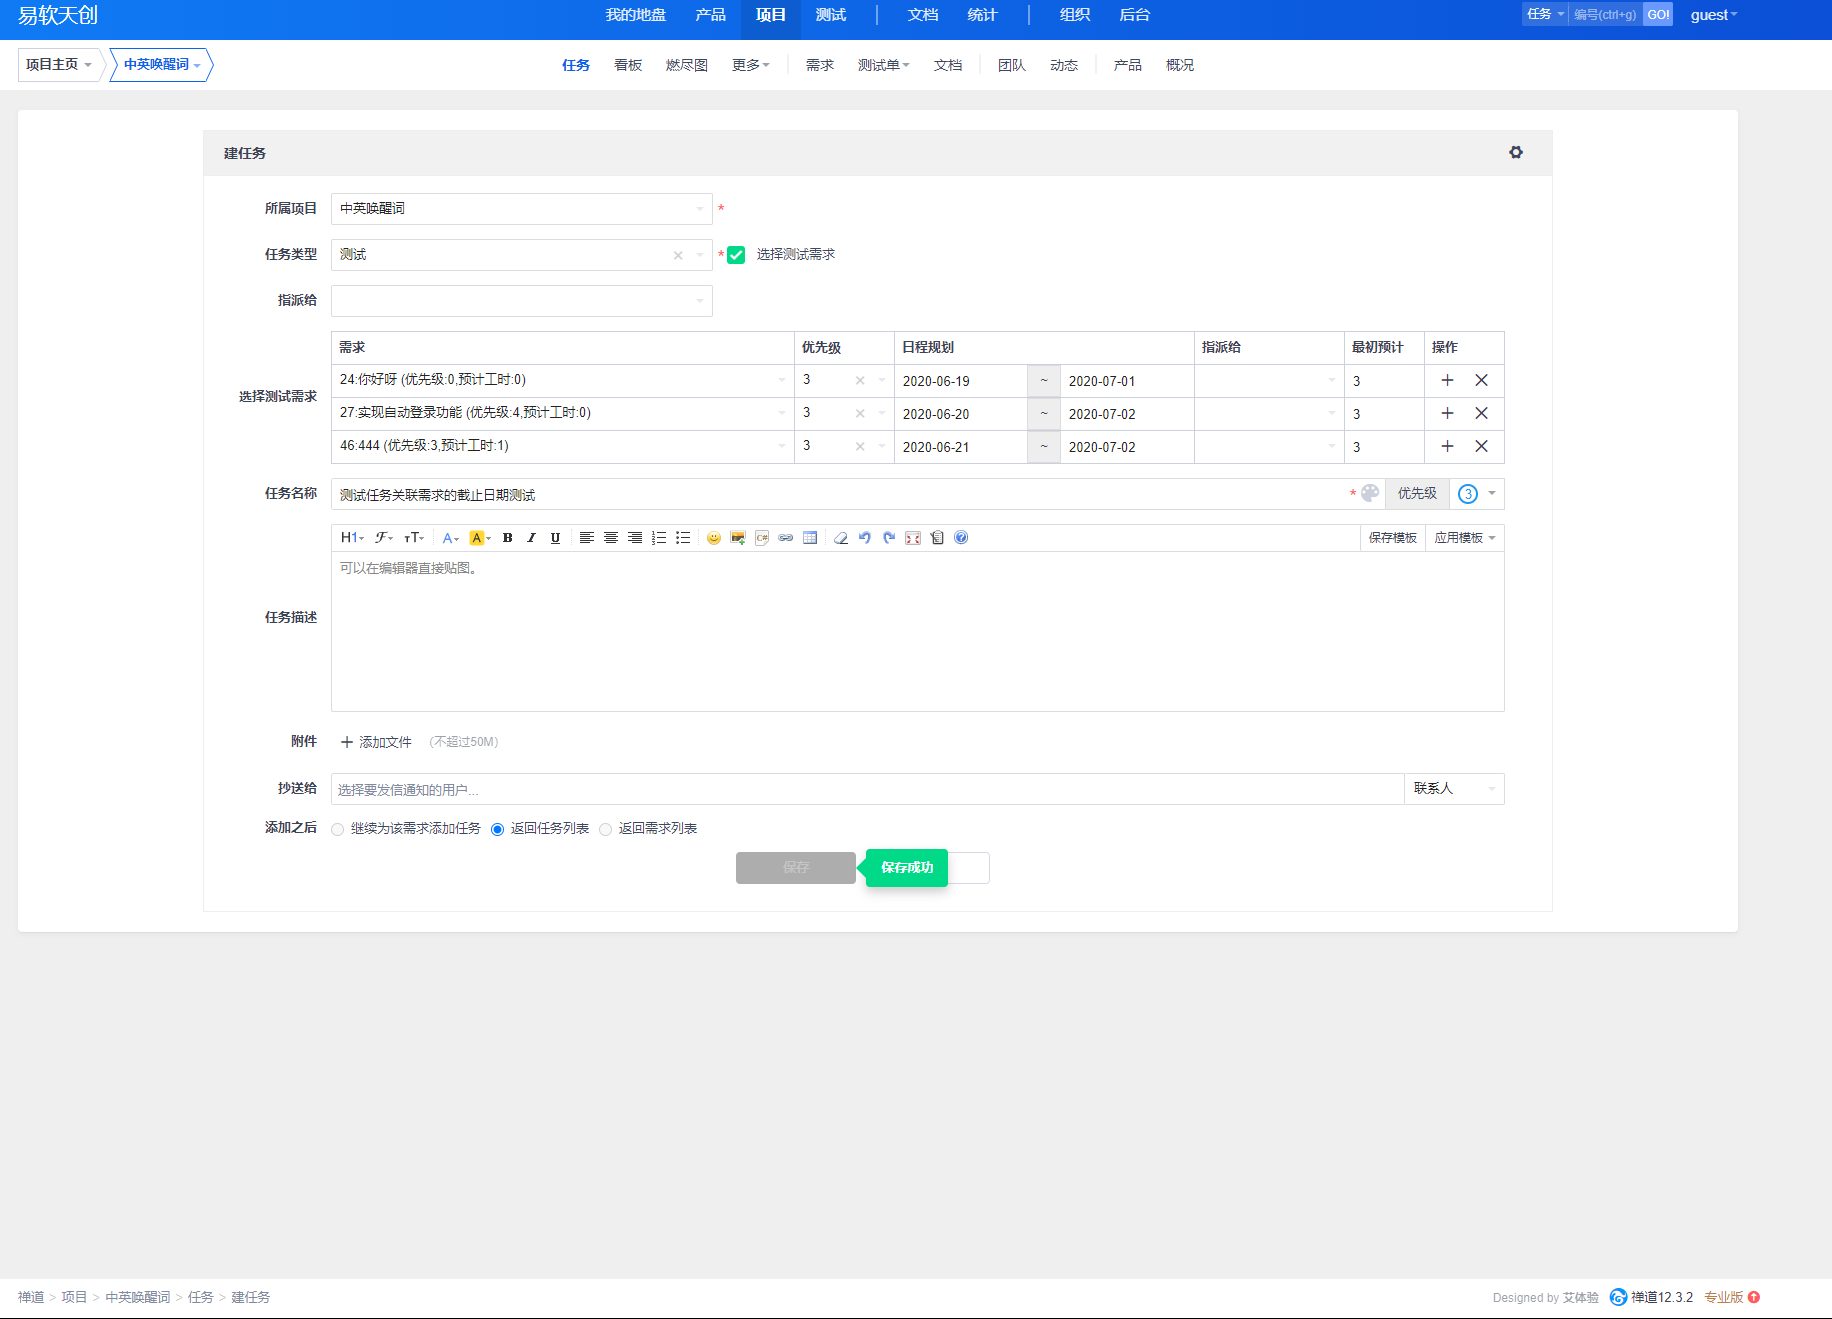
Task: Switch to the 看板 tab
Action: 628,65
